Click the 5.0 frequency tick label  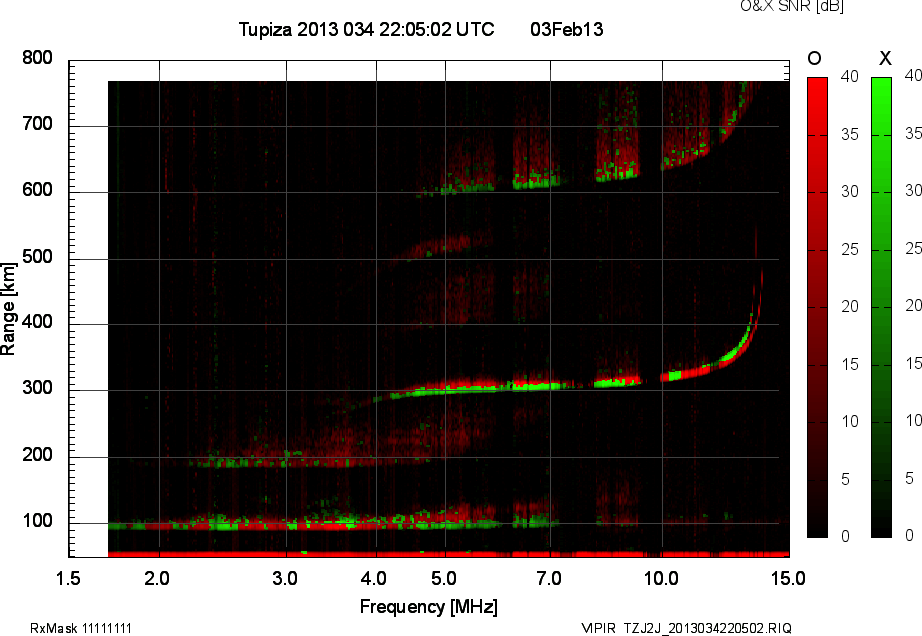tap(443, 578)
